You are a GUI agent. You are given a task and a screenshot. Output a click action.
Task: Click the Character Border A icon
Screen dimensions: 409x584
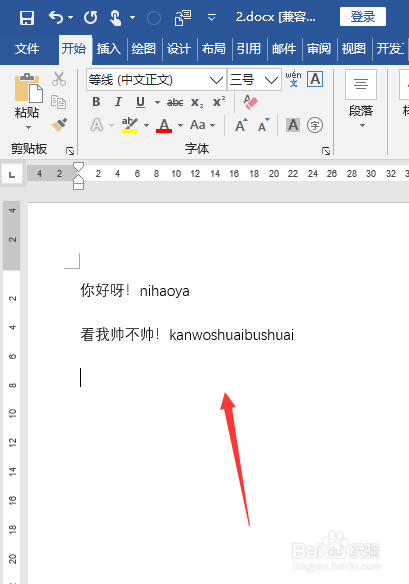pos(315,79)
